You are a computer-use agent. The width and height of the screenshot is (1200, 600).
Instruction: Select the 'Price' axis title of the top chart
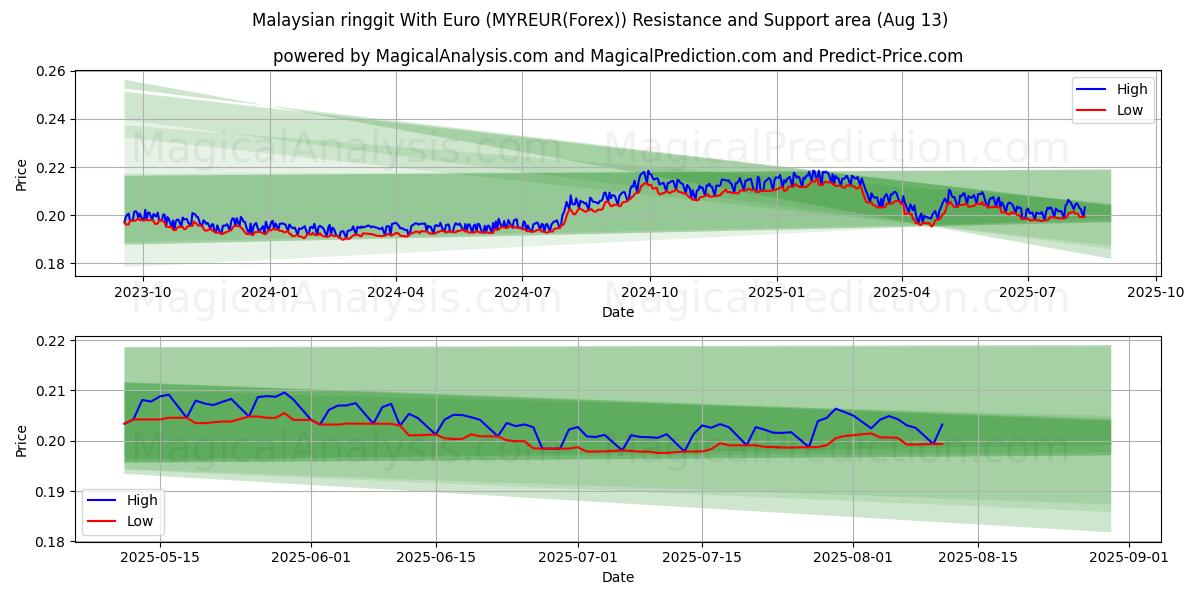tap(22, 174)
